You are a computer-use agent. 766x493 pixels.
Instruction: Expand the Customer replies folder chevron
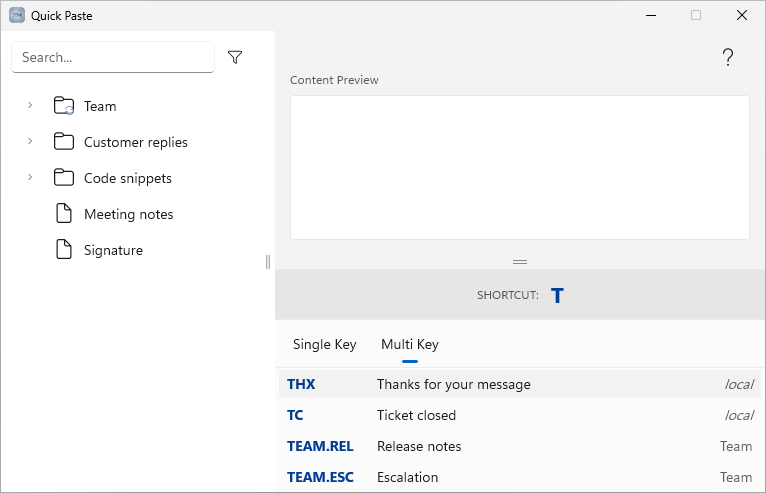pyautogui.click(x=30, y=141)
